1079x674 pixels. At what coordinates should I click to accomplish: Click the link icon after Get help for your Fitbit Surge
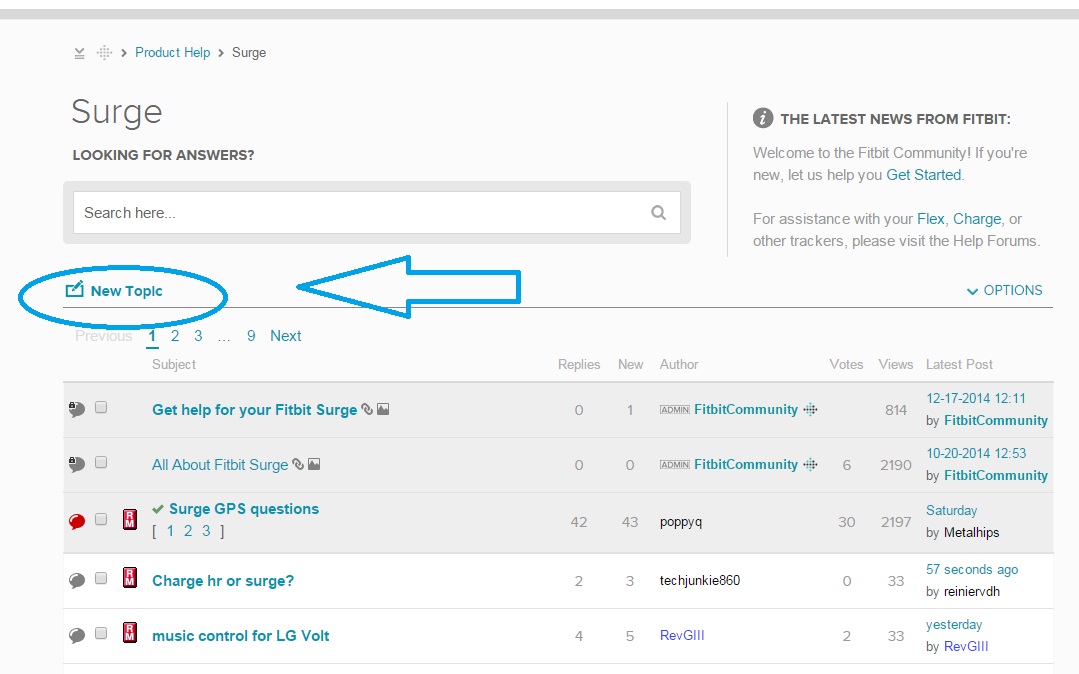pyautogui.click(x=367, y=409)
